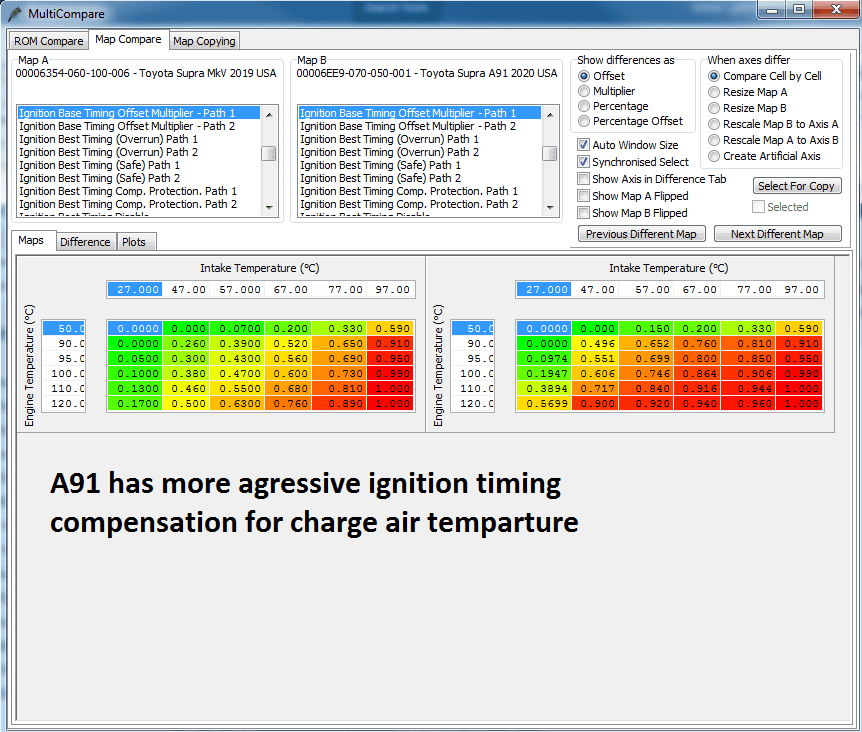This screenshot has width=862, height=732.
Task: Click Map B cell value 0.496
Action: coord(595,343)
